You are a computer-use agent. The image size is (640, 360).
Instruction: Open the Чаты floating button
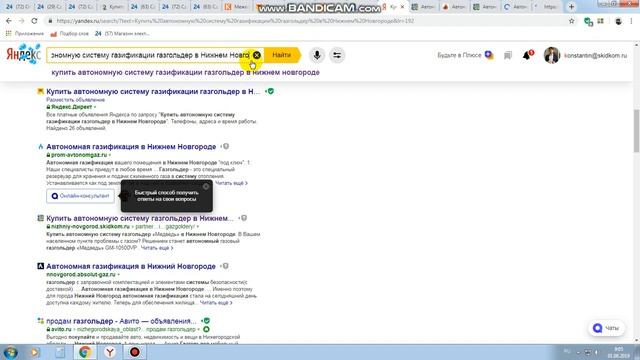606,328
